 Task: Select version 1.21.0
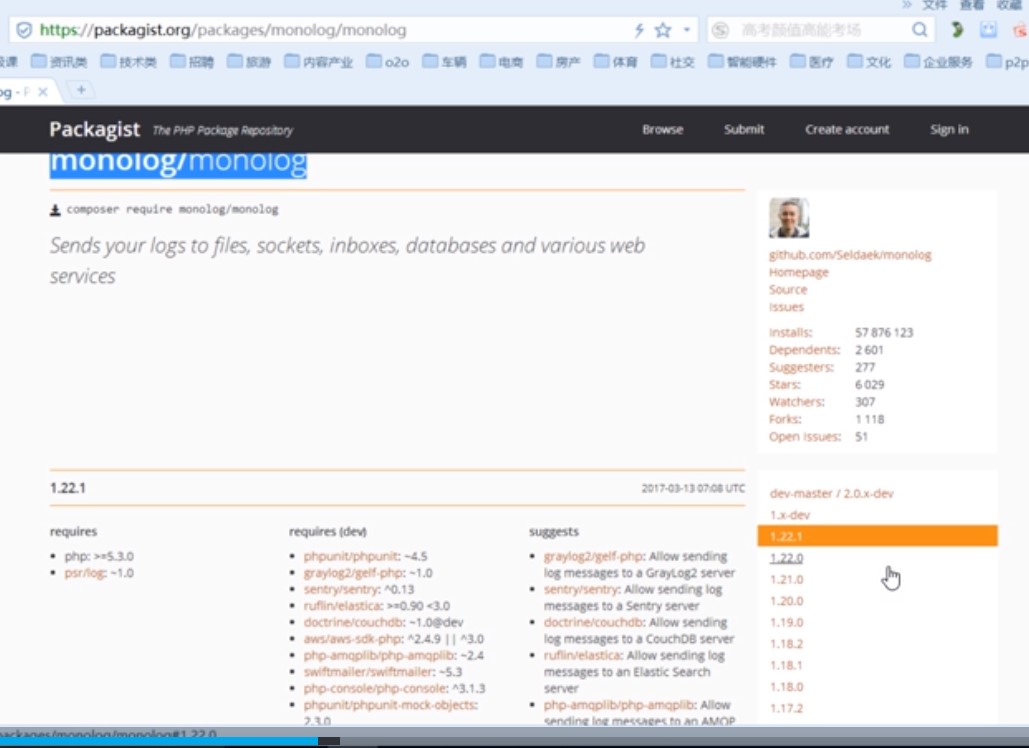click(786, 579)
